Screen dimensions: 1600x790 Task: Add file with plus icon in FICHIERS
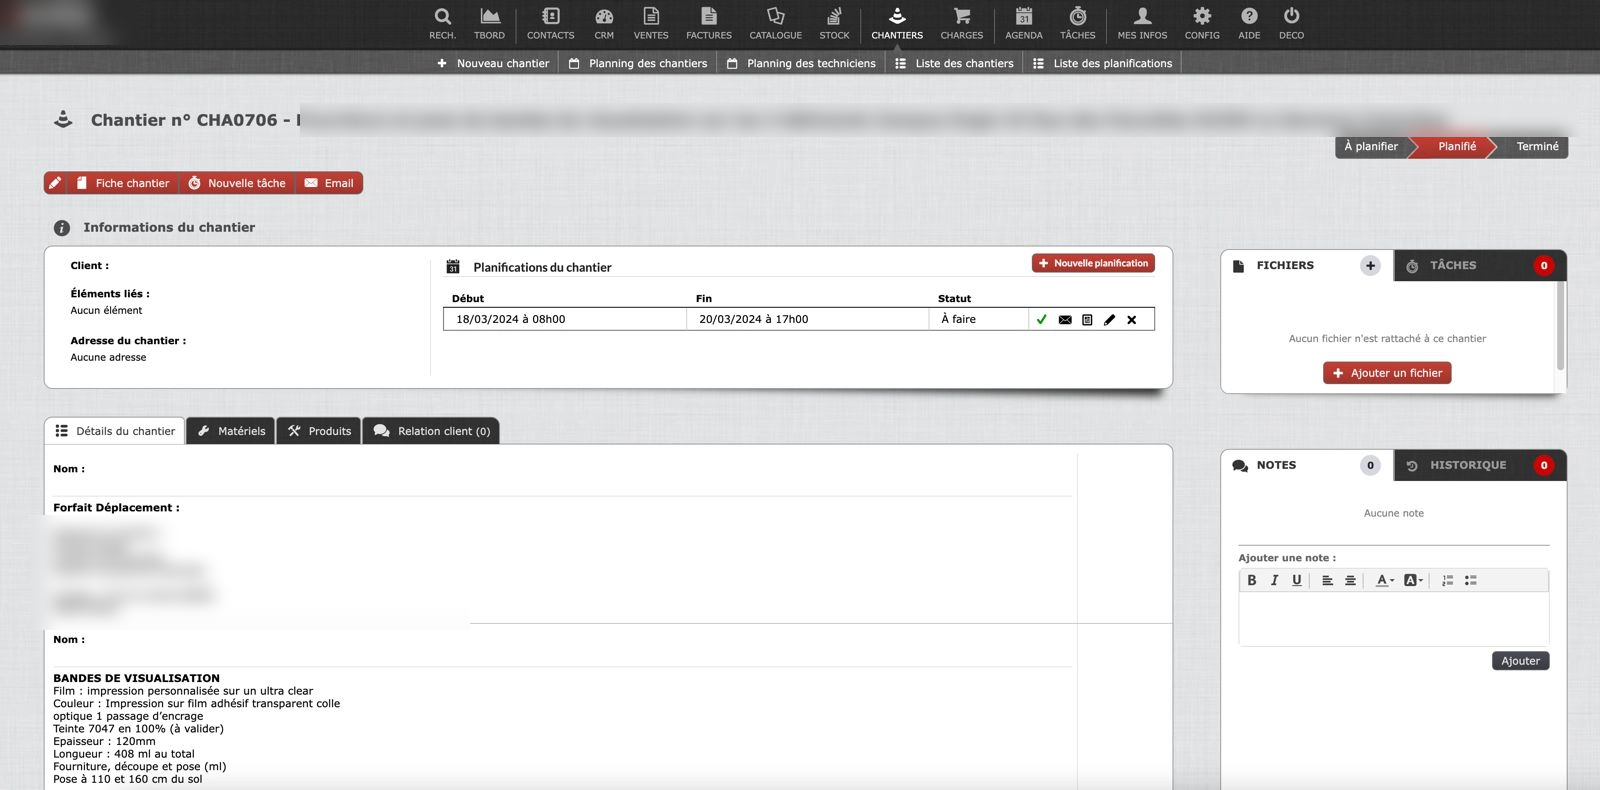coord(1370,265)
